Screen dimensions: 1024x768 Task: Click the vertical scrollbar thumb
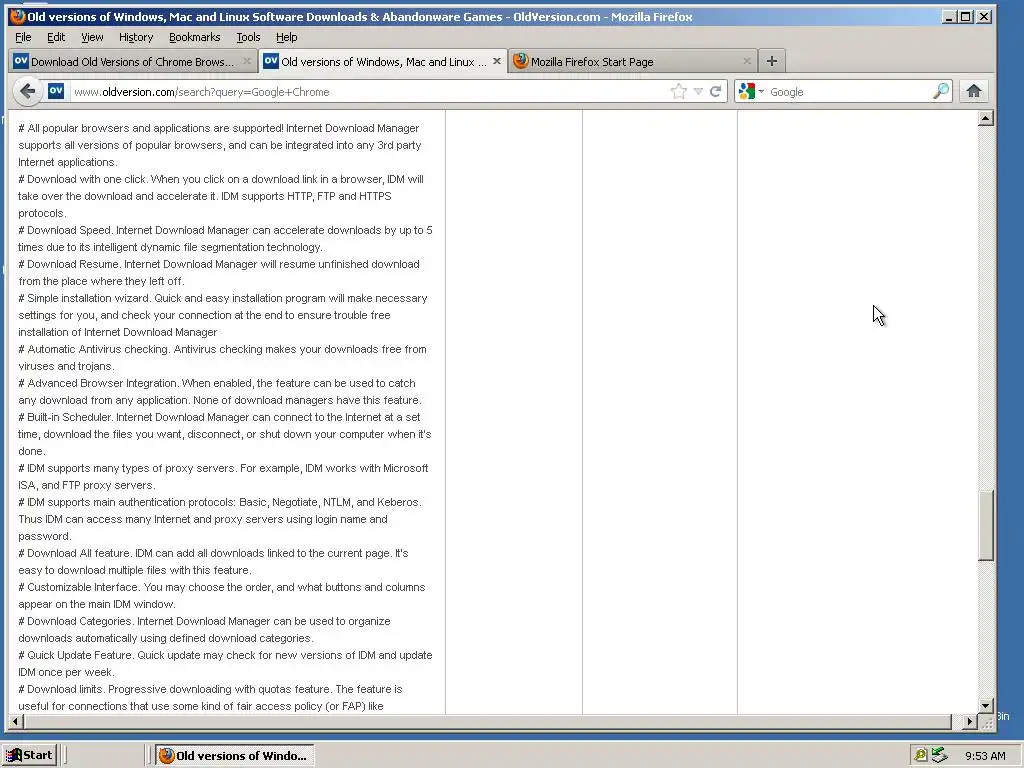tap(986, 525)
